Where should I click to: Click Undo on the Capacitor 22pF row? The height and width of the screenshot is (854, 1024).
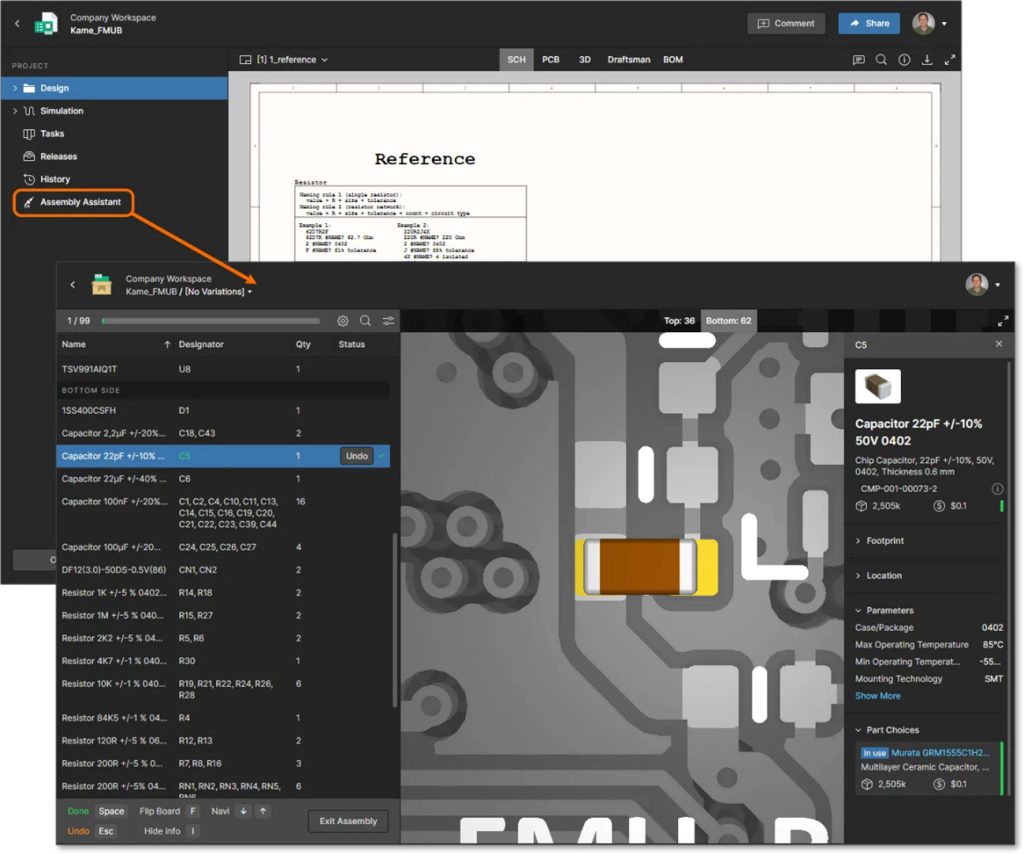coord(357,456)
